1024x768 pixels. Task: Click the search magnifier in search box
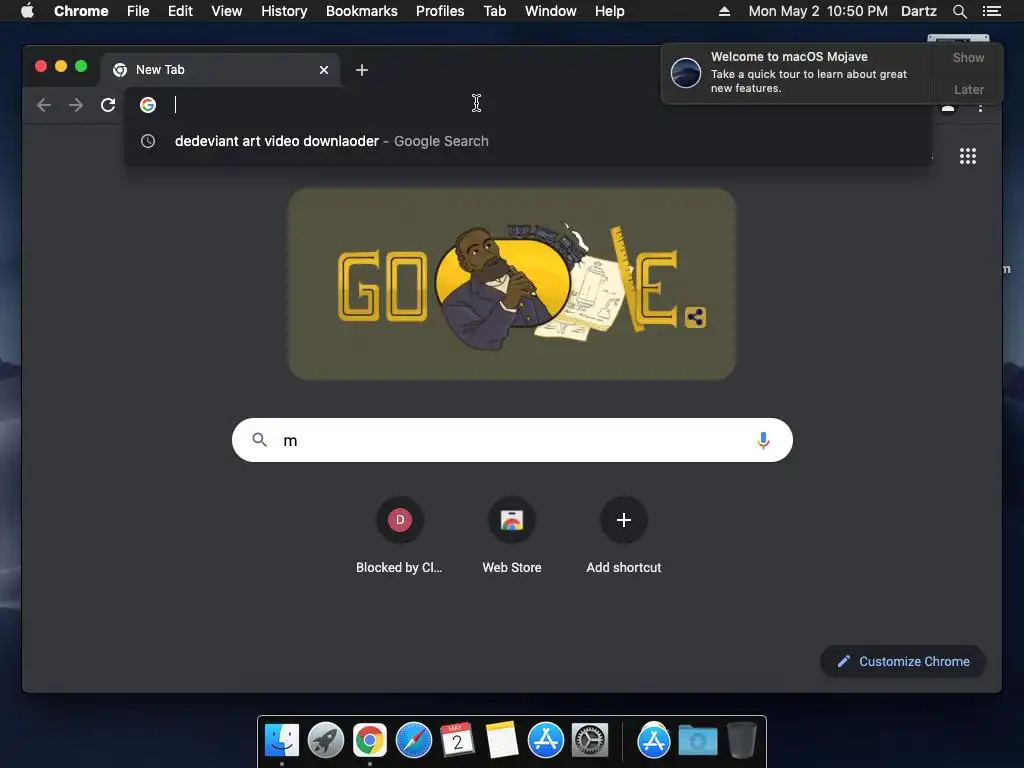(259, 440)
